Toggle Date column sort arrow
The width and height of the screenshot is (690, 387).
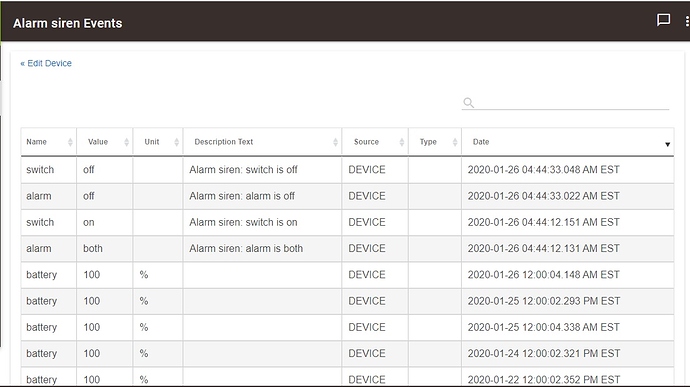click(667, 144)
